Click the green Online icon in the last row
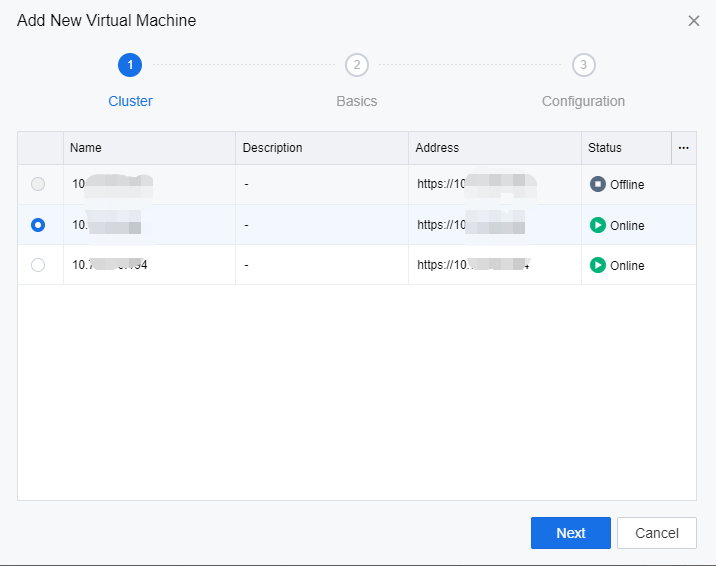This screenshot has height=566, width=716. pyautogui.click(x=598, y=265)
